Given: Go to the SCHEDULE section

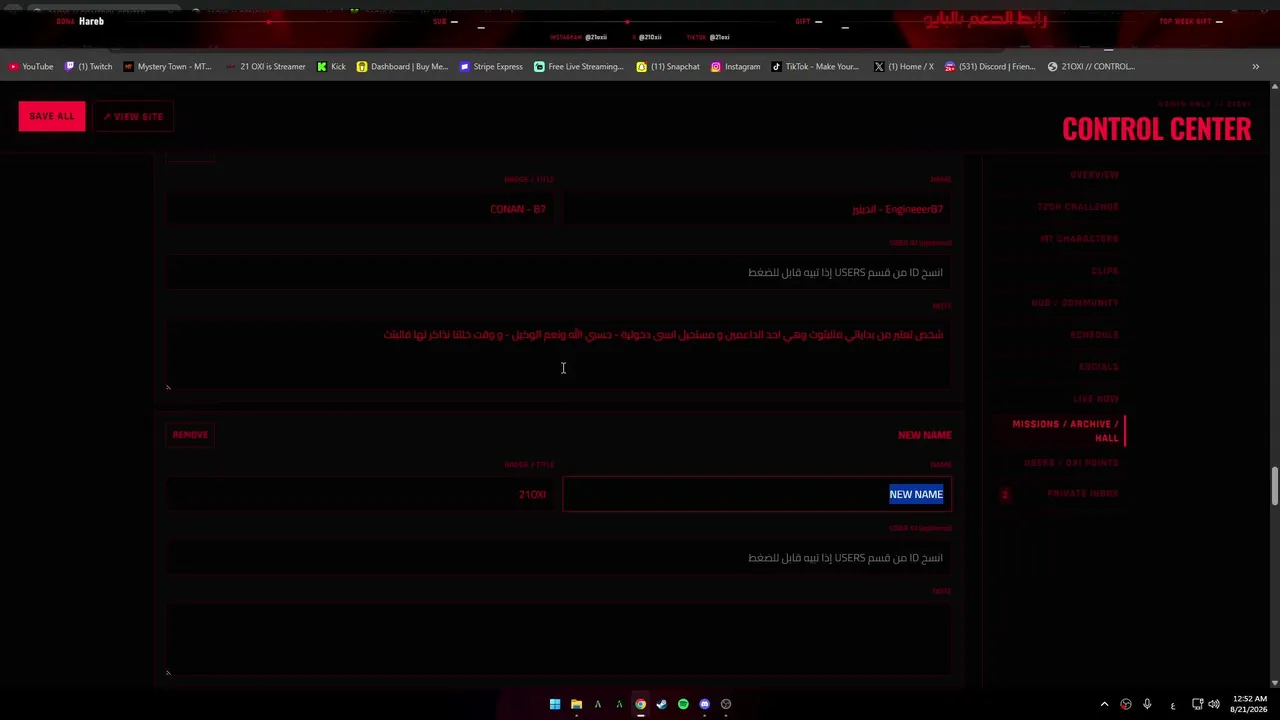Looking at the screenshot, I should [x=1094, y=335].
